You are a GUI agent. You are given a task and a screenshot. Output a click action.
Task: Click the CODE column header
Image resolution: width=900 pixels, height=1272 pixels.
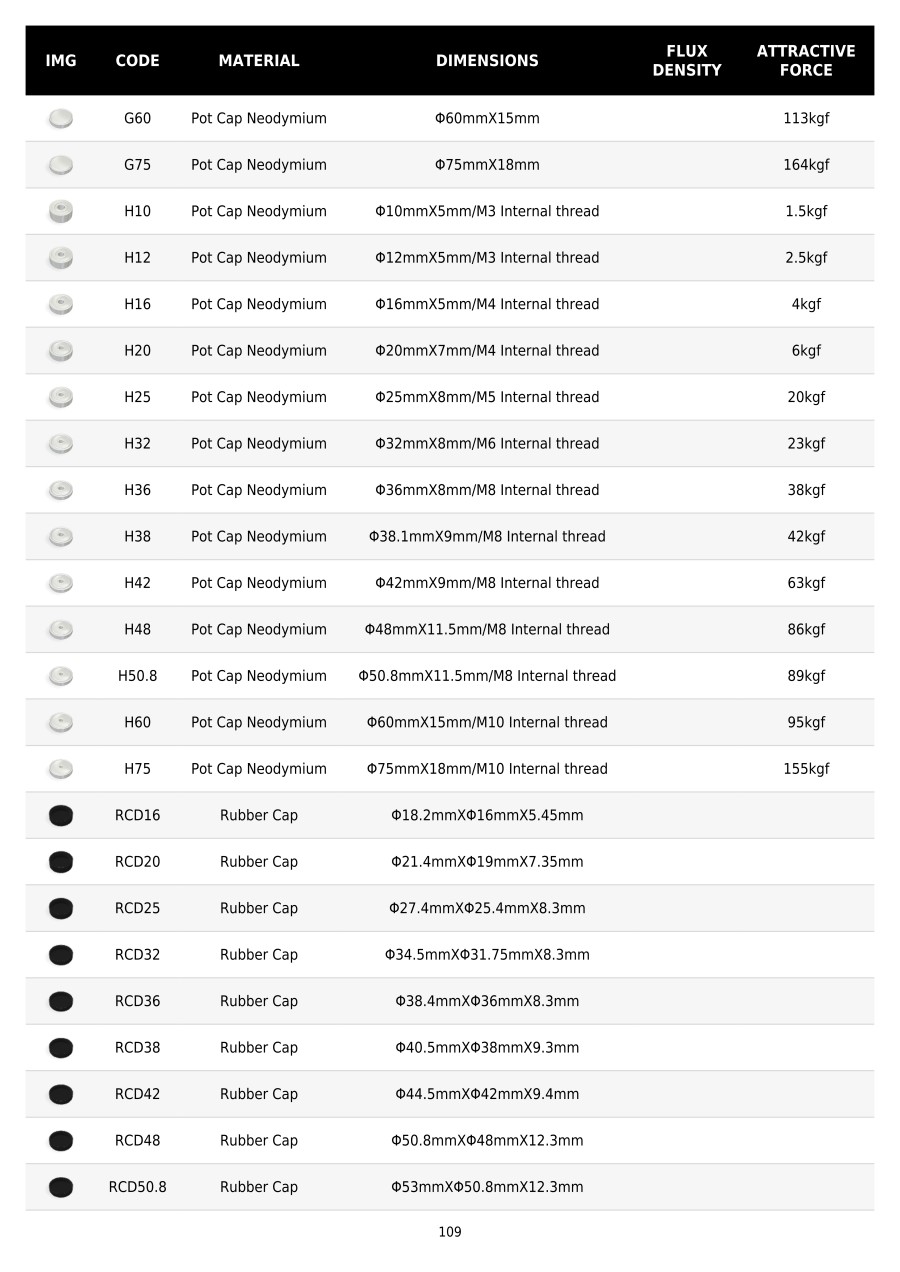coord(138,61)
